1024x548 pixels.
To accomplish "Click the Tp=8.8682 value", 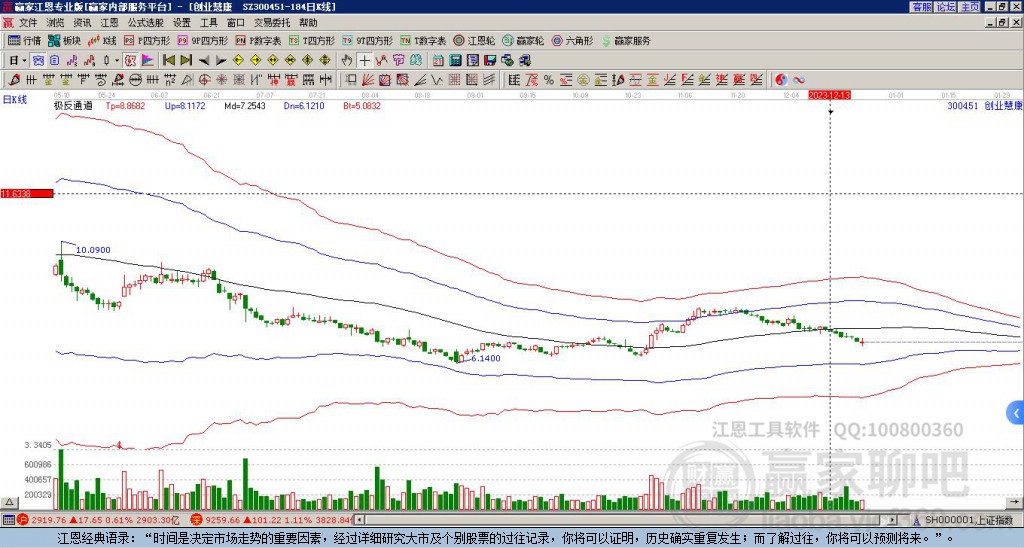I will click(x=127, y=105).
